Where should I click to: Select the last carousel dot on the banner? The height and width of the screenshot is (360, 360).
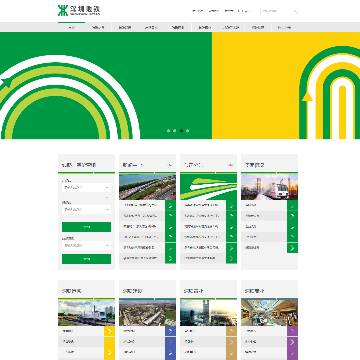[187, 131]
